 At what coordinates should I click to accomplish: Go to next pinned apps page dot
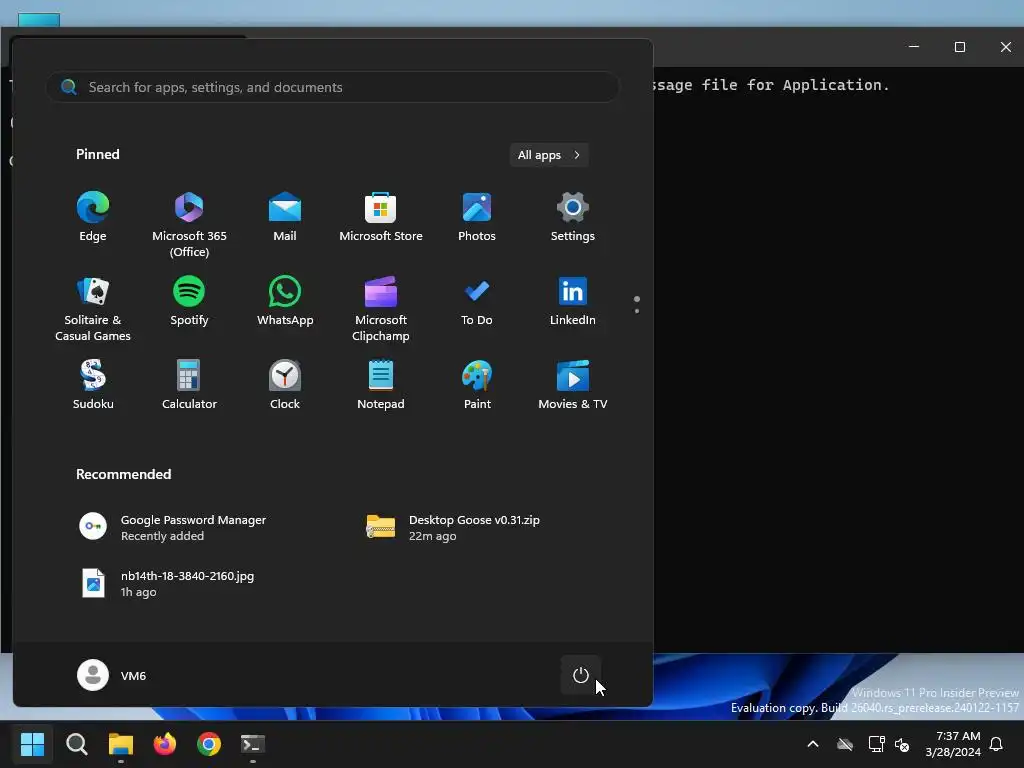(x=637, y=311)
